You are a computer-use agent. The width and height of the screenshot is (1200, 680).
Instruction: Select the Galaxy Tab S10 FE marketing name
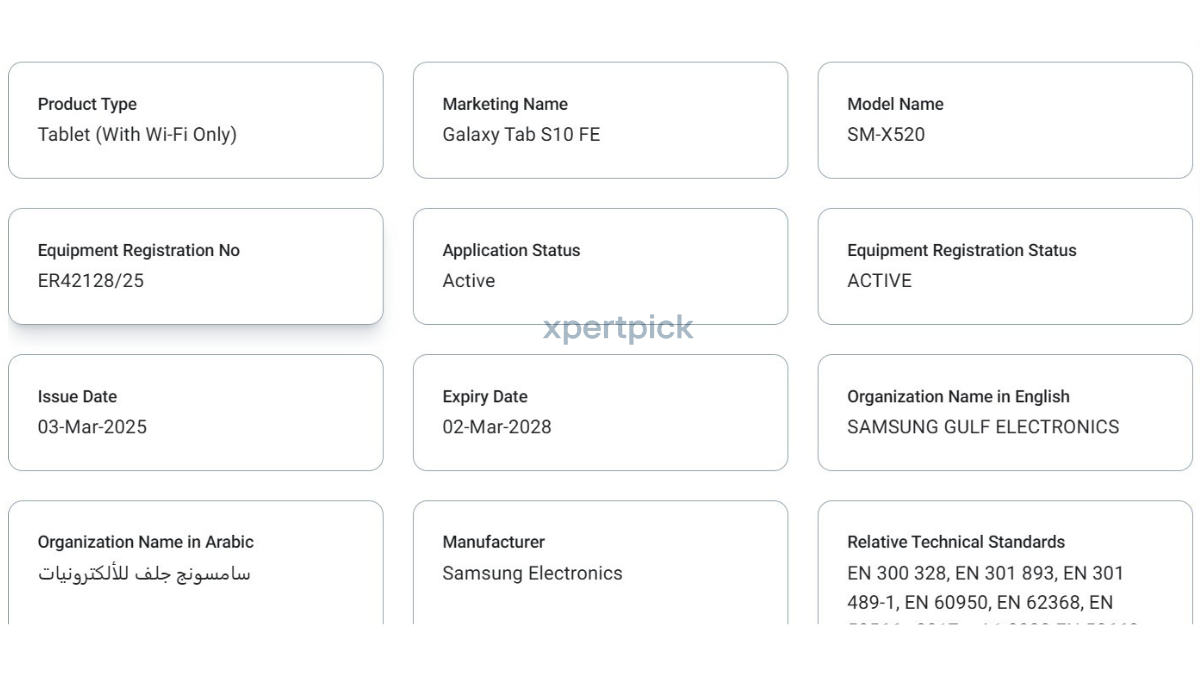[521, 134]
